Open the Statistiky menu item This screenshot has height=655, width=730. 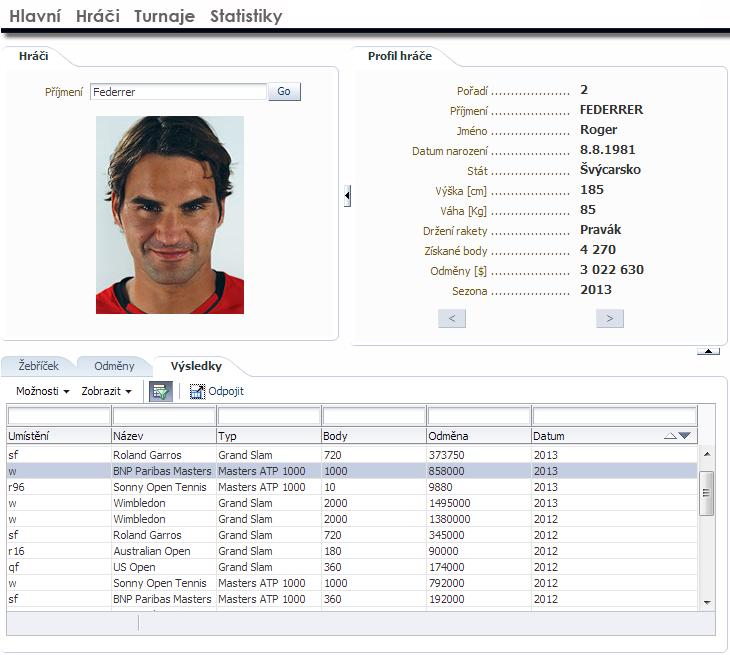pos(246,16)
